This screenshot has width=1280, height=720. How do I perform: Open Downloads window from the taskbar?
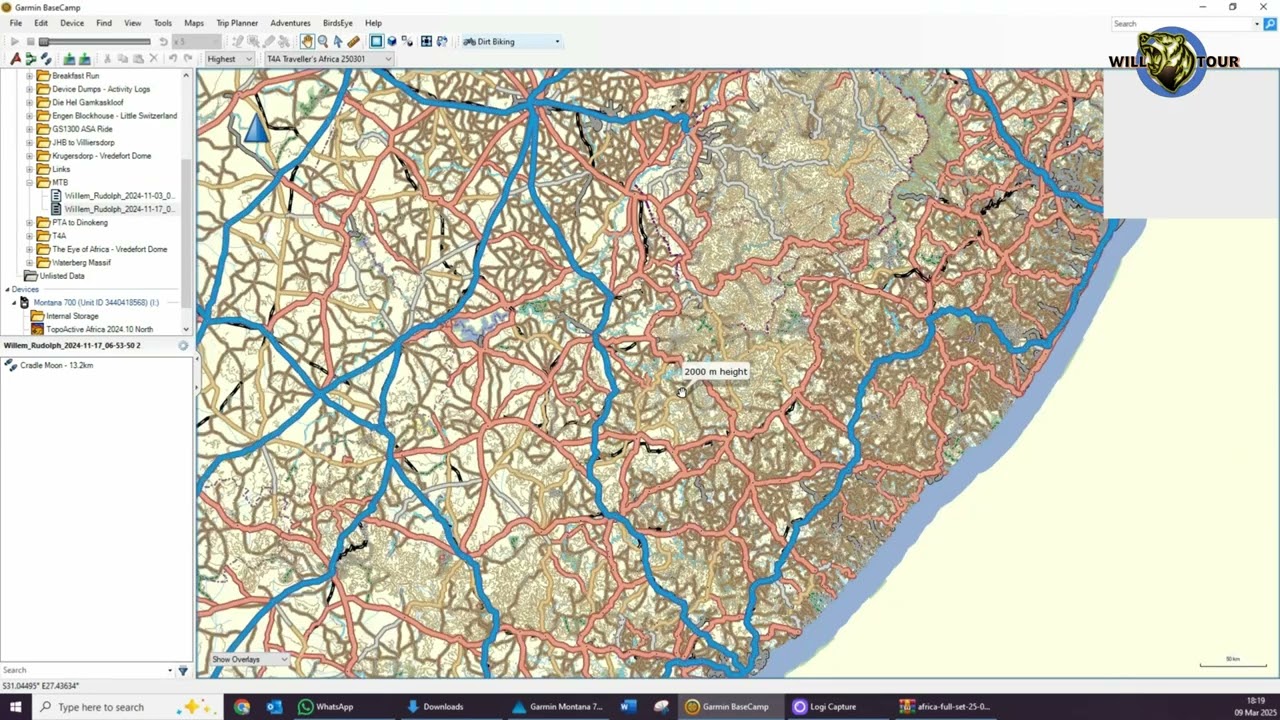pyautogui.click(x=434, y=707)
